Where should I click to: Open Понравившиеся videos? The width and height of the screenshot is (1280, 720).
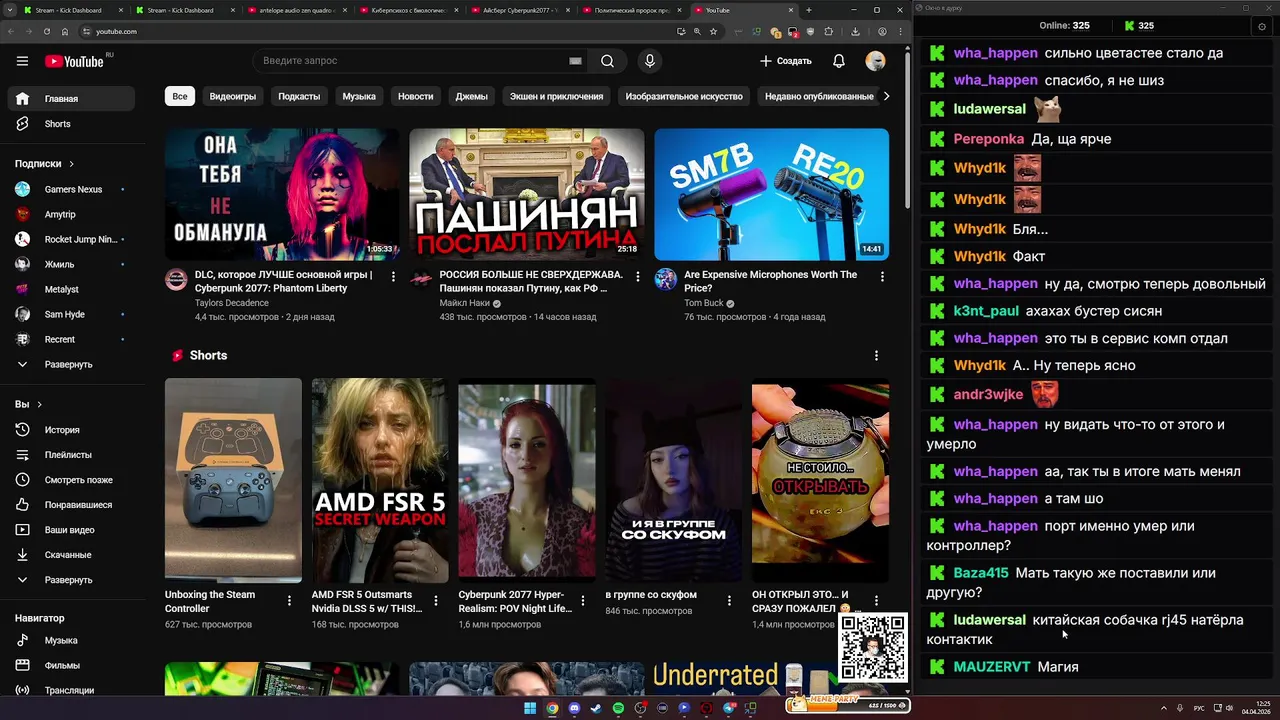tap(71, 505)
